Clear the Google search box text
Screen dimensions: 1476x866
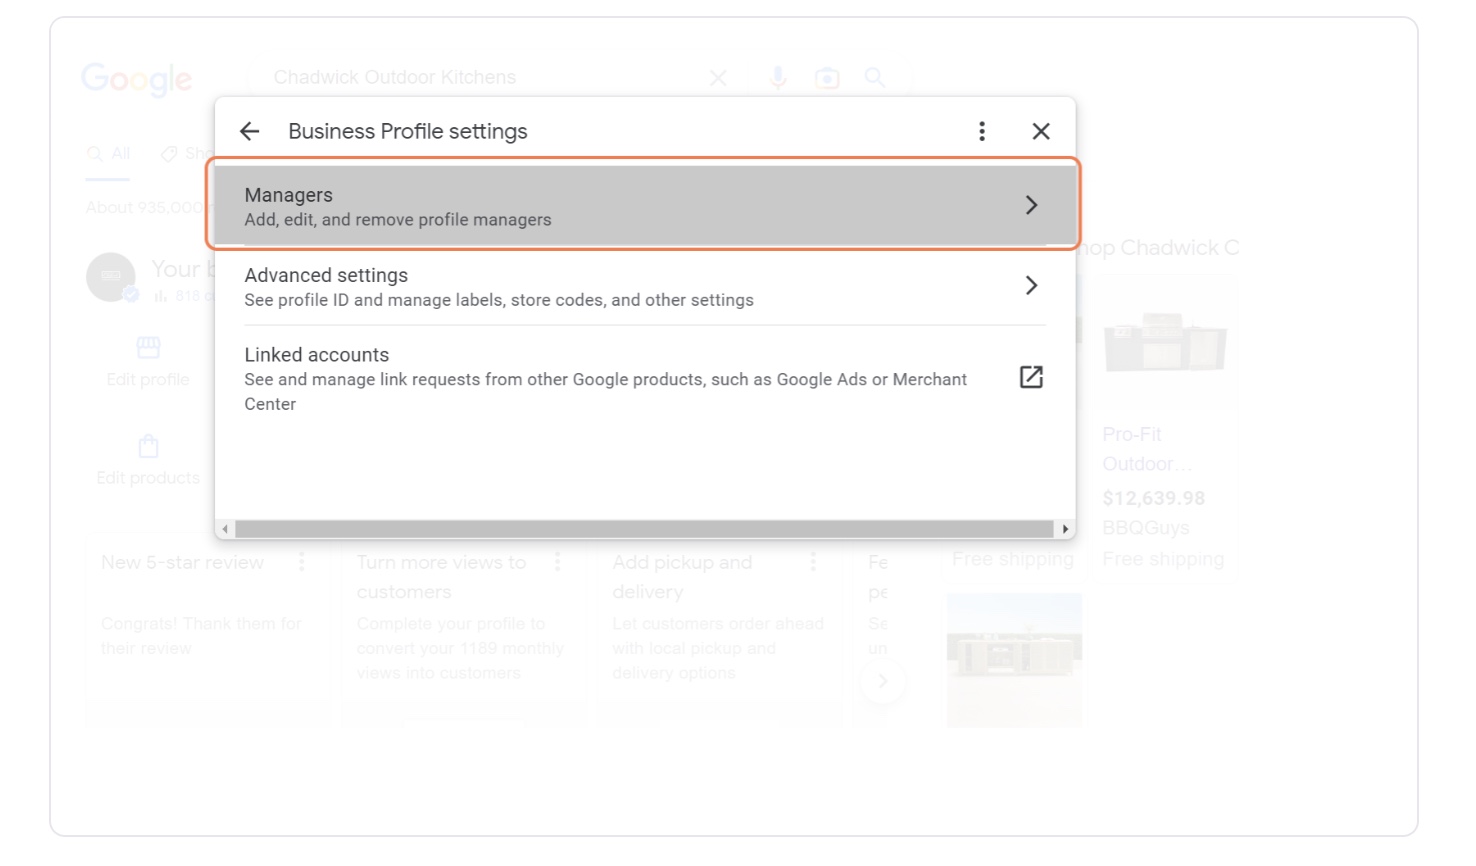pyautogui.click(x=718, y=78)
